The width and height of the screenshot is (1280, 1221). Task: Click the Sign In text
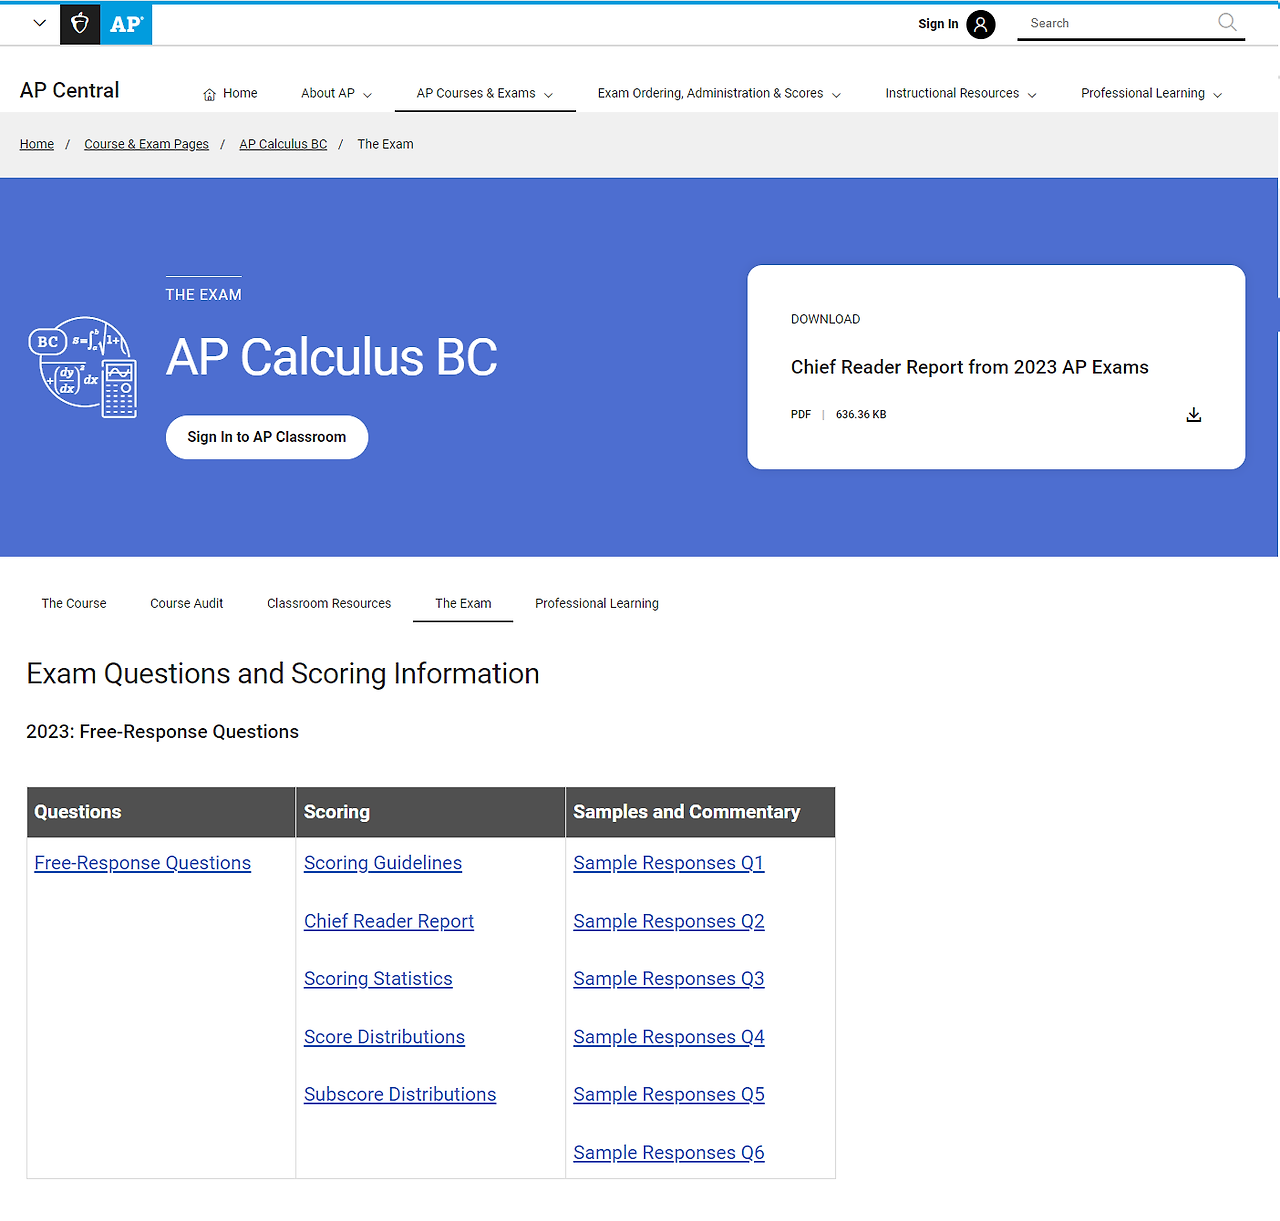click(938, 24)
